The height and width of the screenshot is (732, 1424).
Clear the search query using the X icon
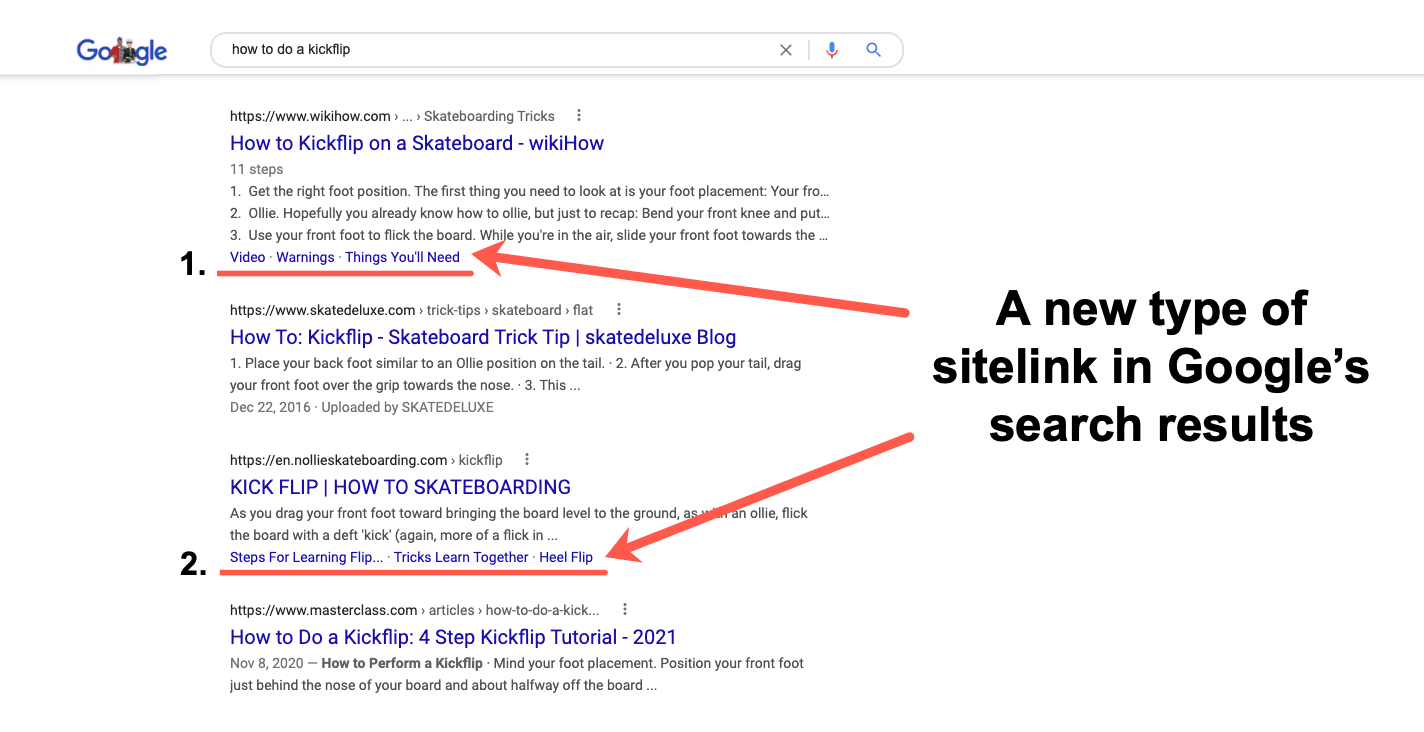(786, 49)
